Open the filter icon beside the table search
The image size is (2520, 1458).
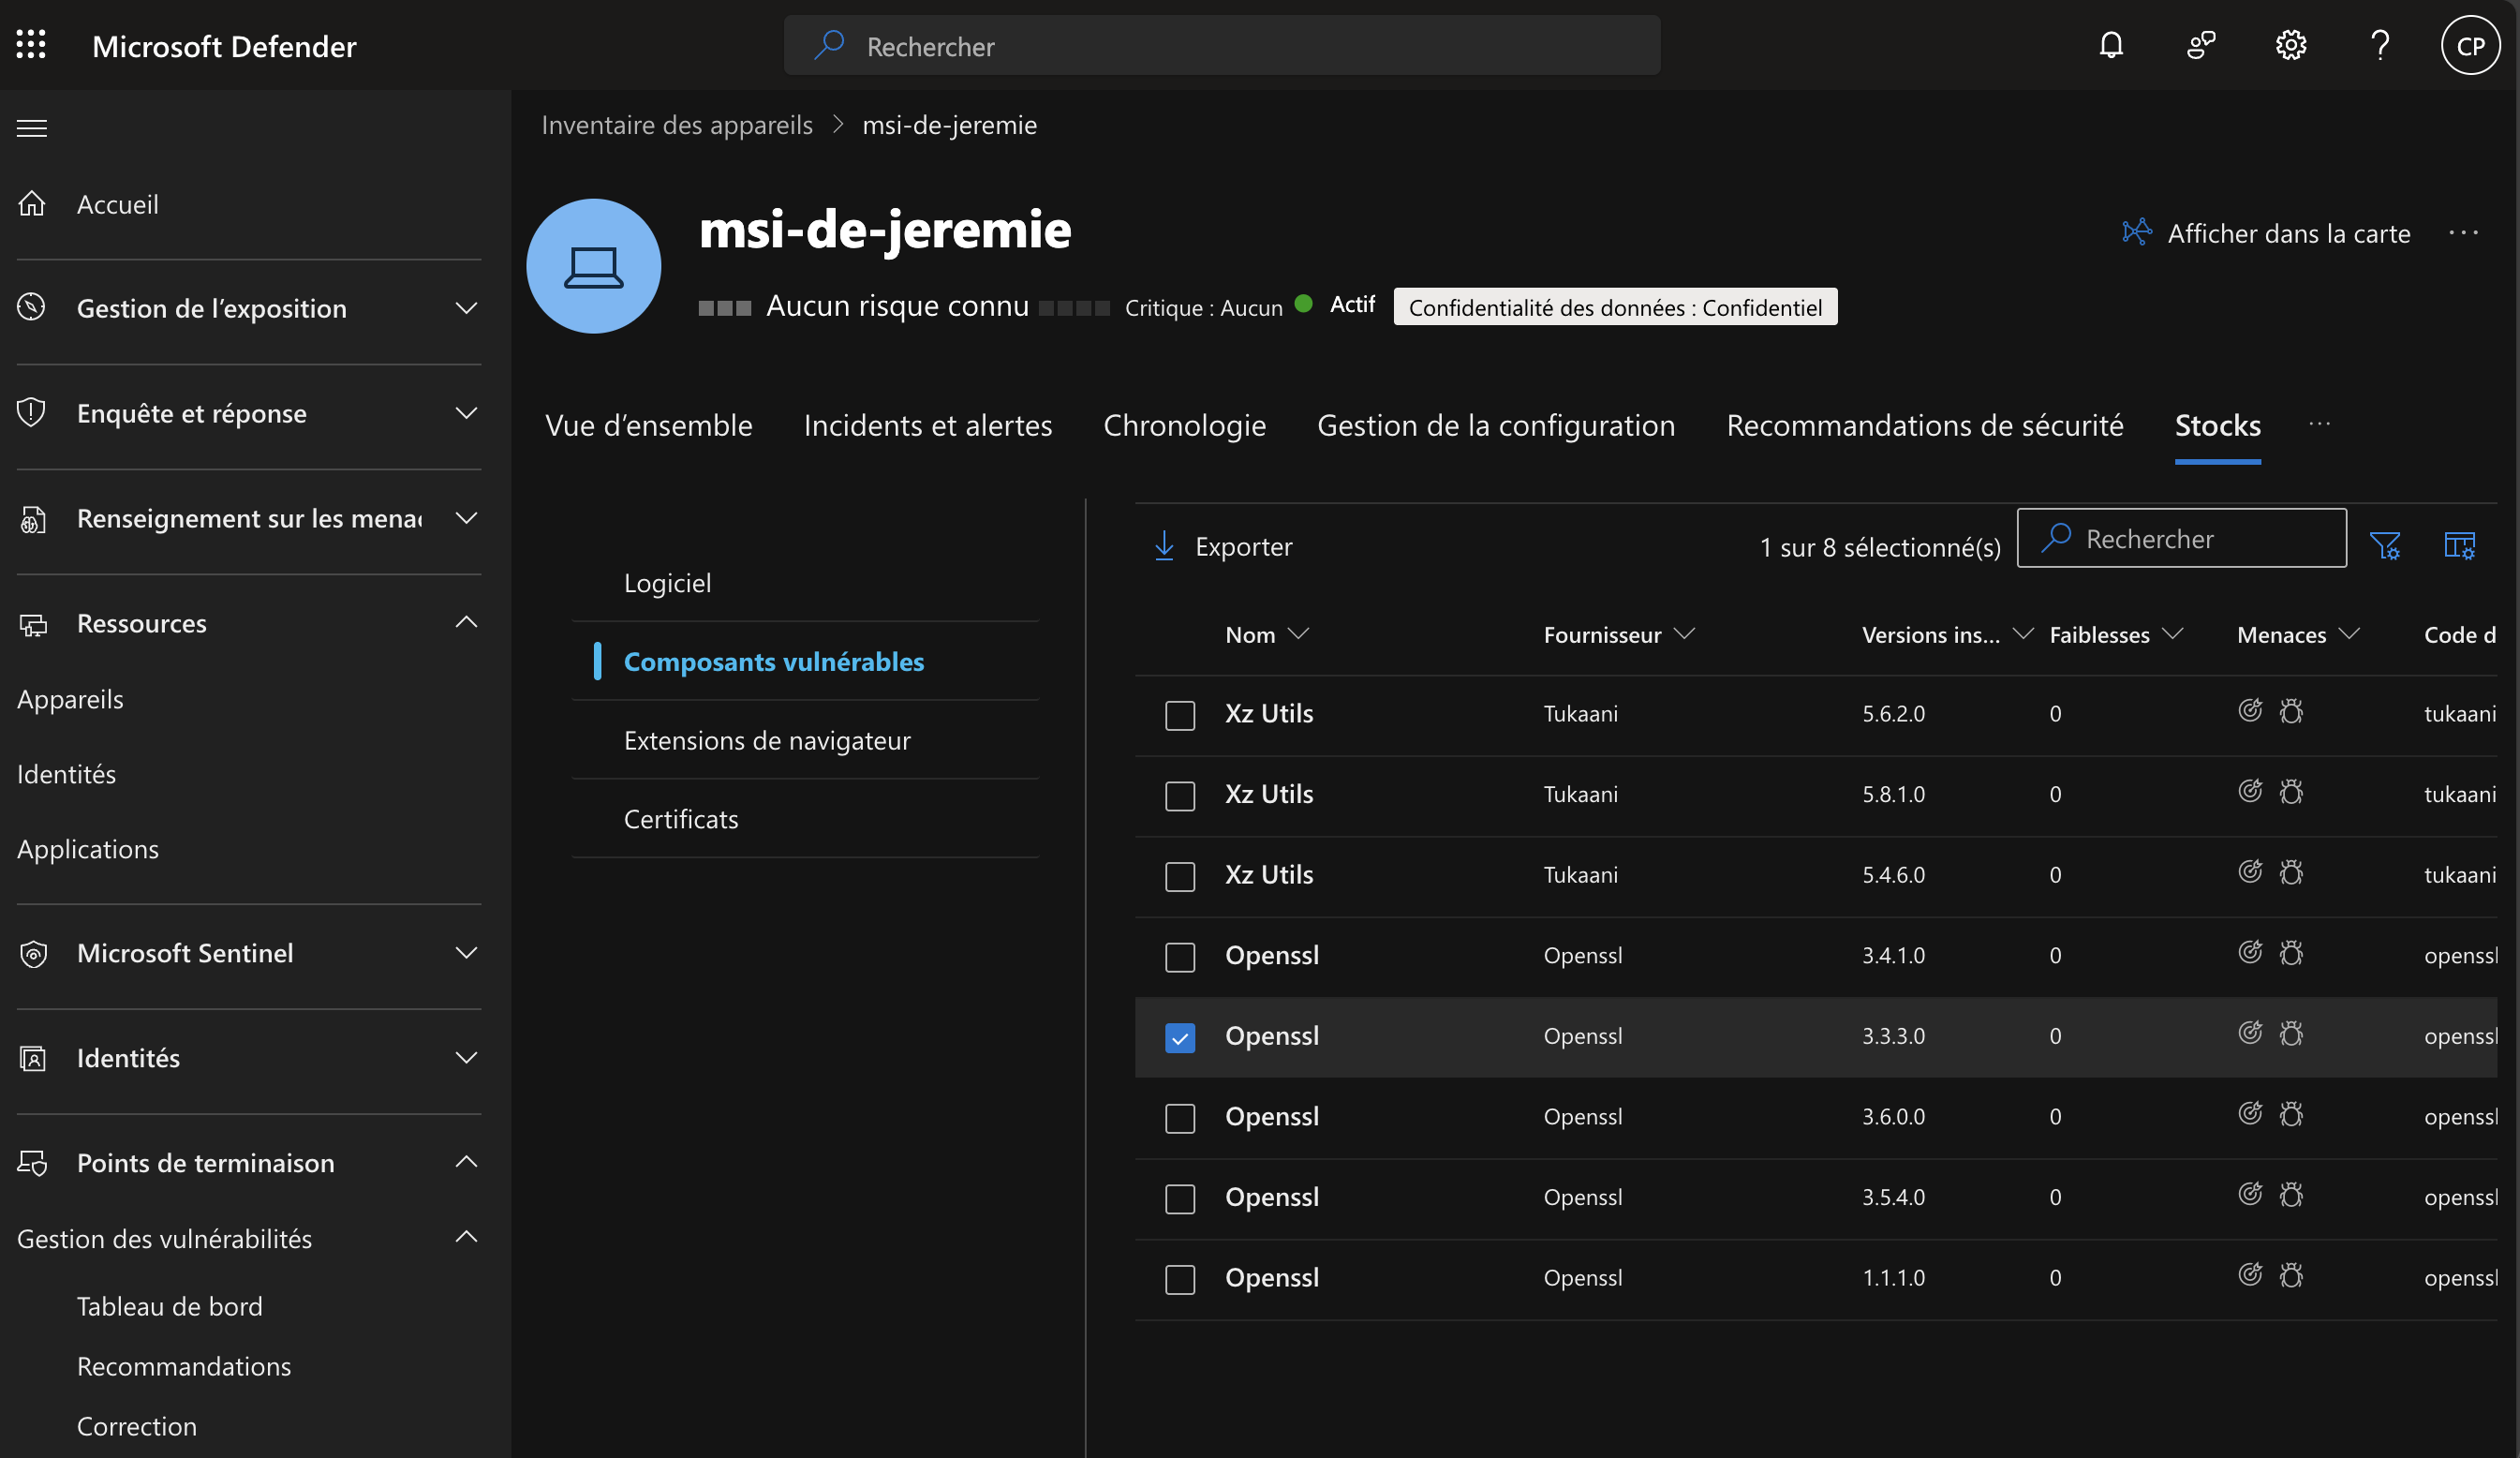tap(2384, 546)
